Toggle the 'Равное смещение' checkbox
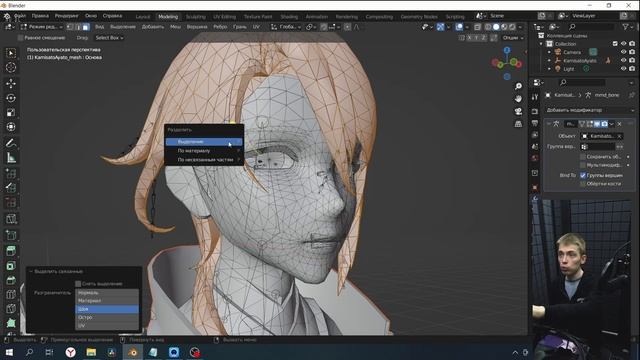The height and width of the screenshot is (360, 640). (x=20, y=38)
